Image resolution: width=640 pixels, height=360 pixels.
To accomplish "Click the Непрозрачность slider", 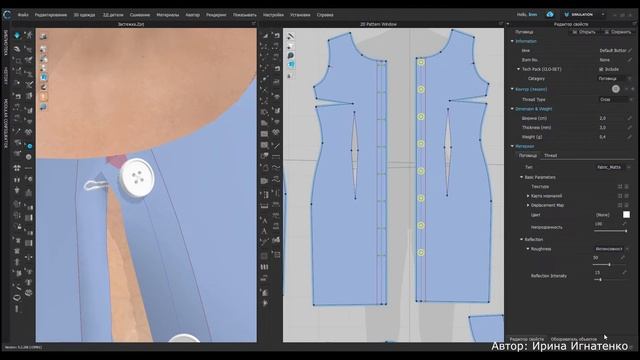I will 610,231.
